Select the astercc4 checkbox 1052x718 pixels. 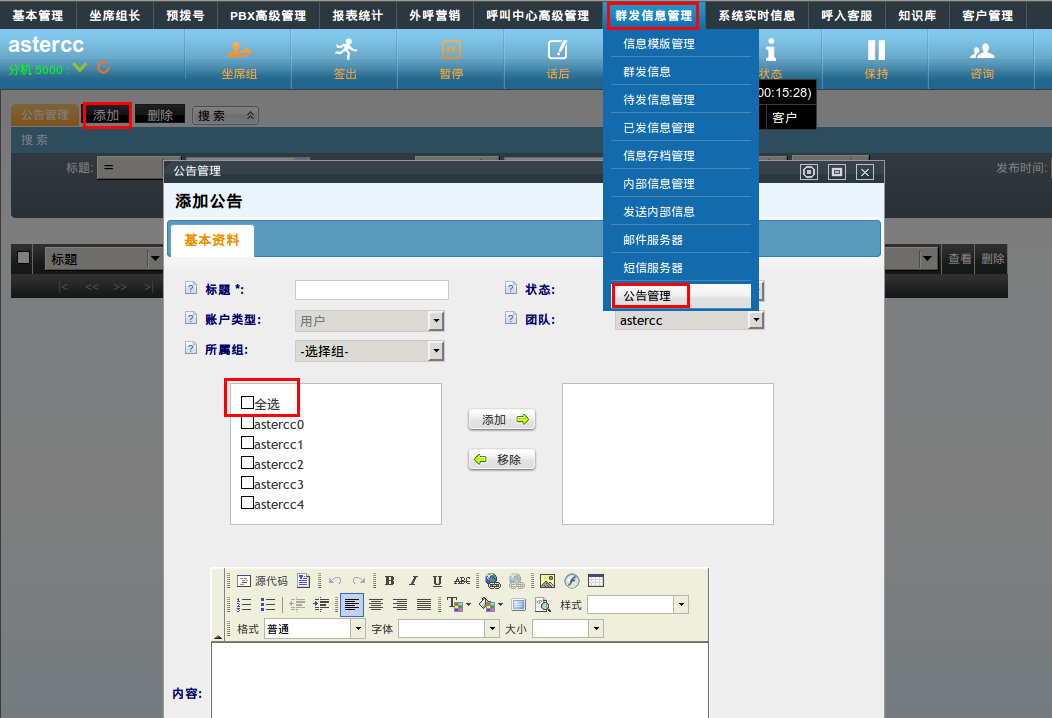[x=248, y=503]
